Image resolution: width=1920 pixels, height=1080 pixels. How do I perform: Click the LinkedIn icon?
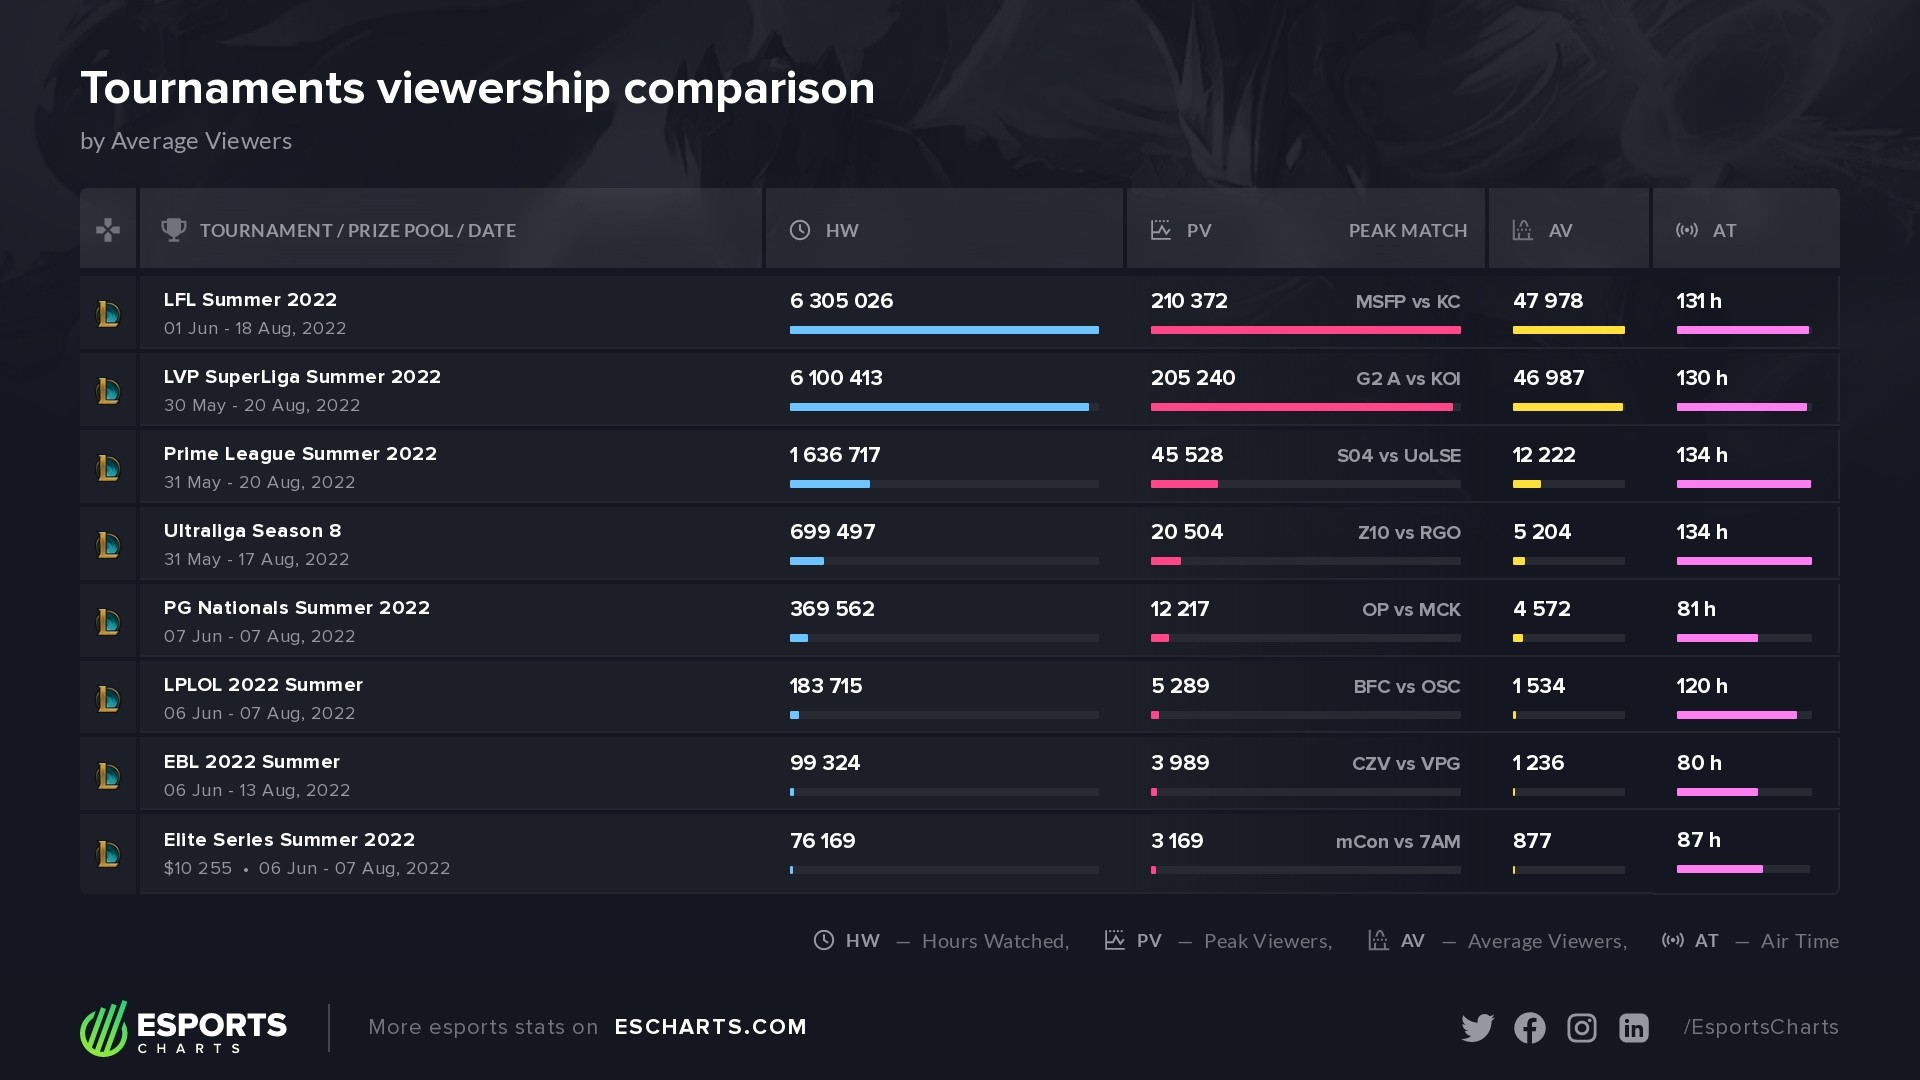1633,1028
